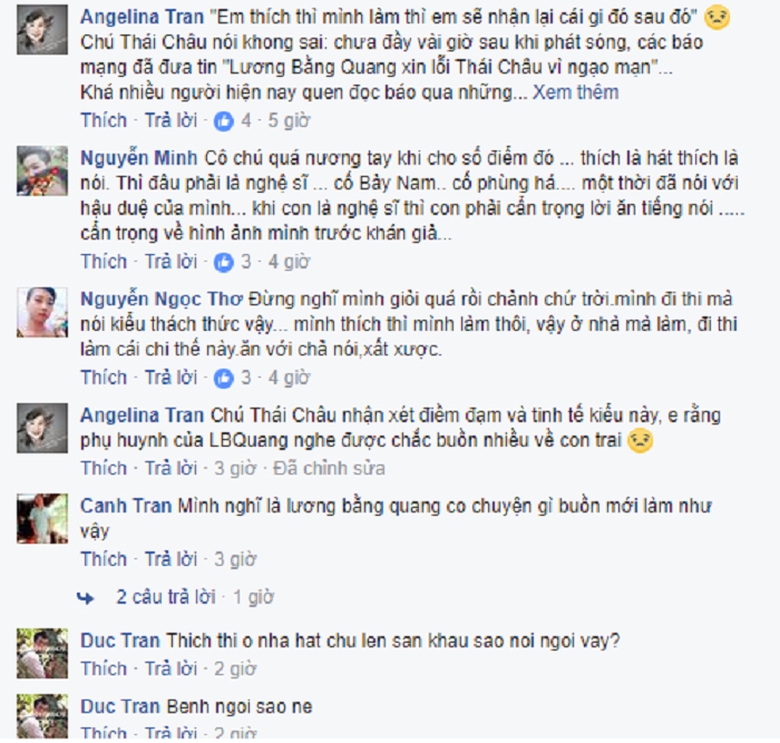Open Duc Tran's avatar beside the "Benh ngoi sao" comment
The width and height of the screenshot is (780, 743).
click(42, 716)
